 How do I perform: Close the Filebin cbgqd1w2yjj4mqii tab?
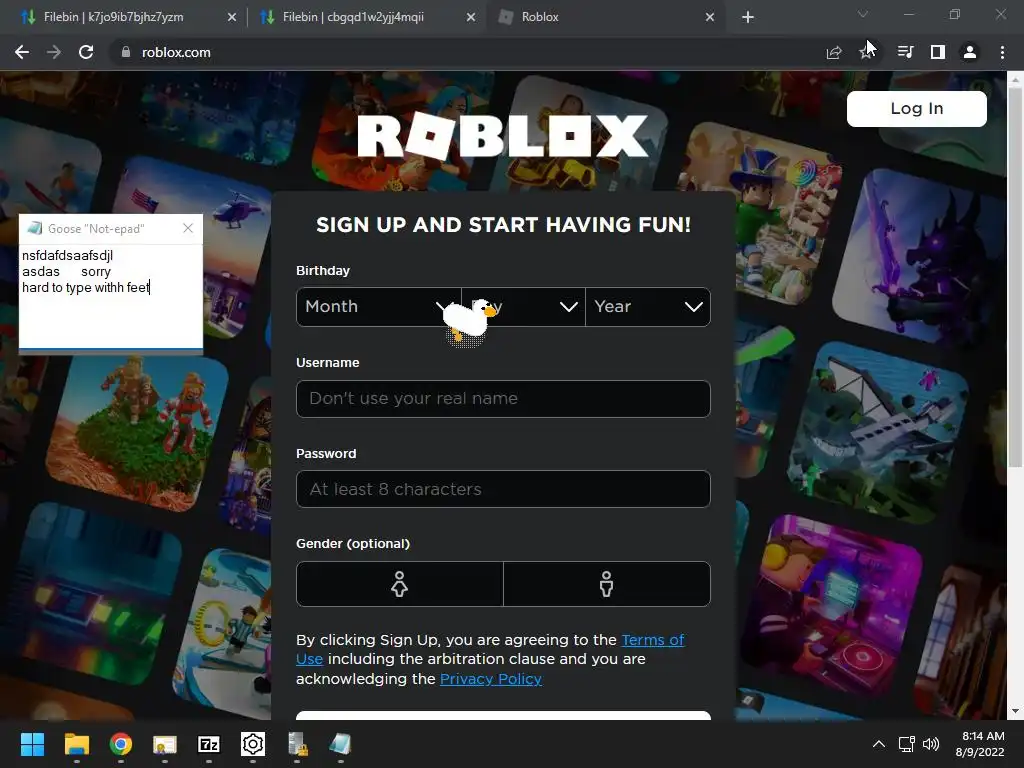coord(471,17)
